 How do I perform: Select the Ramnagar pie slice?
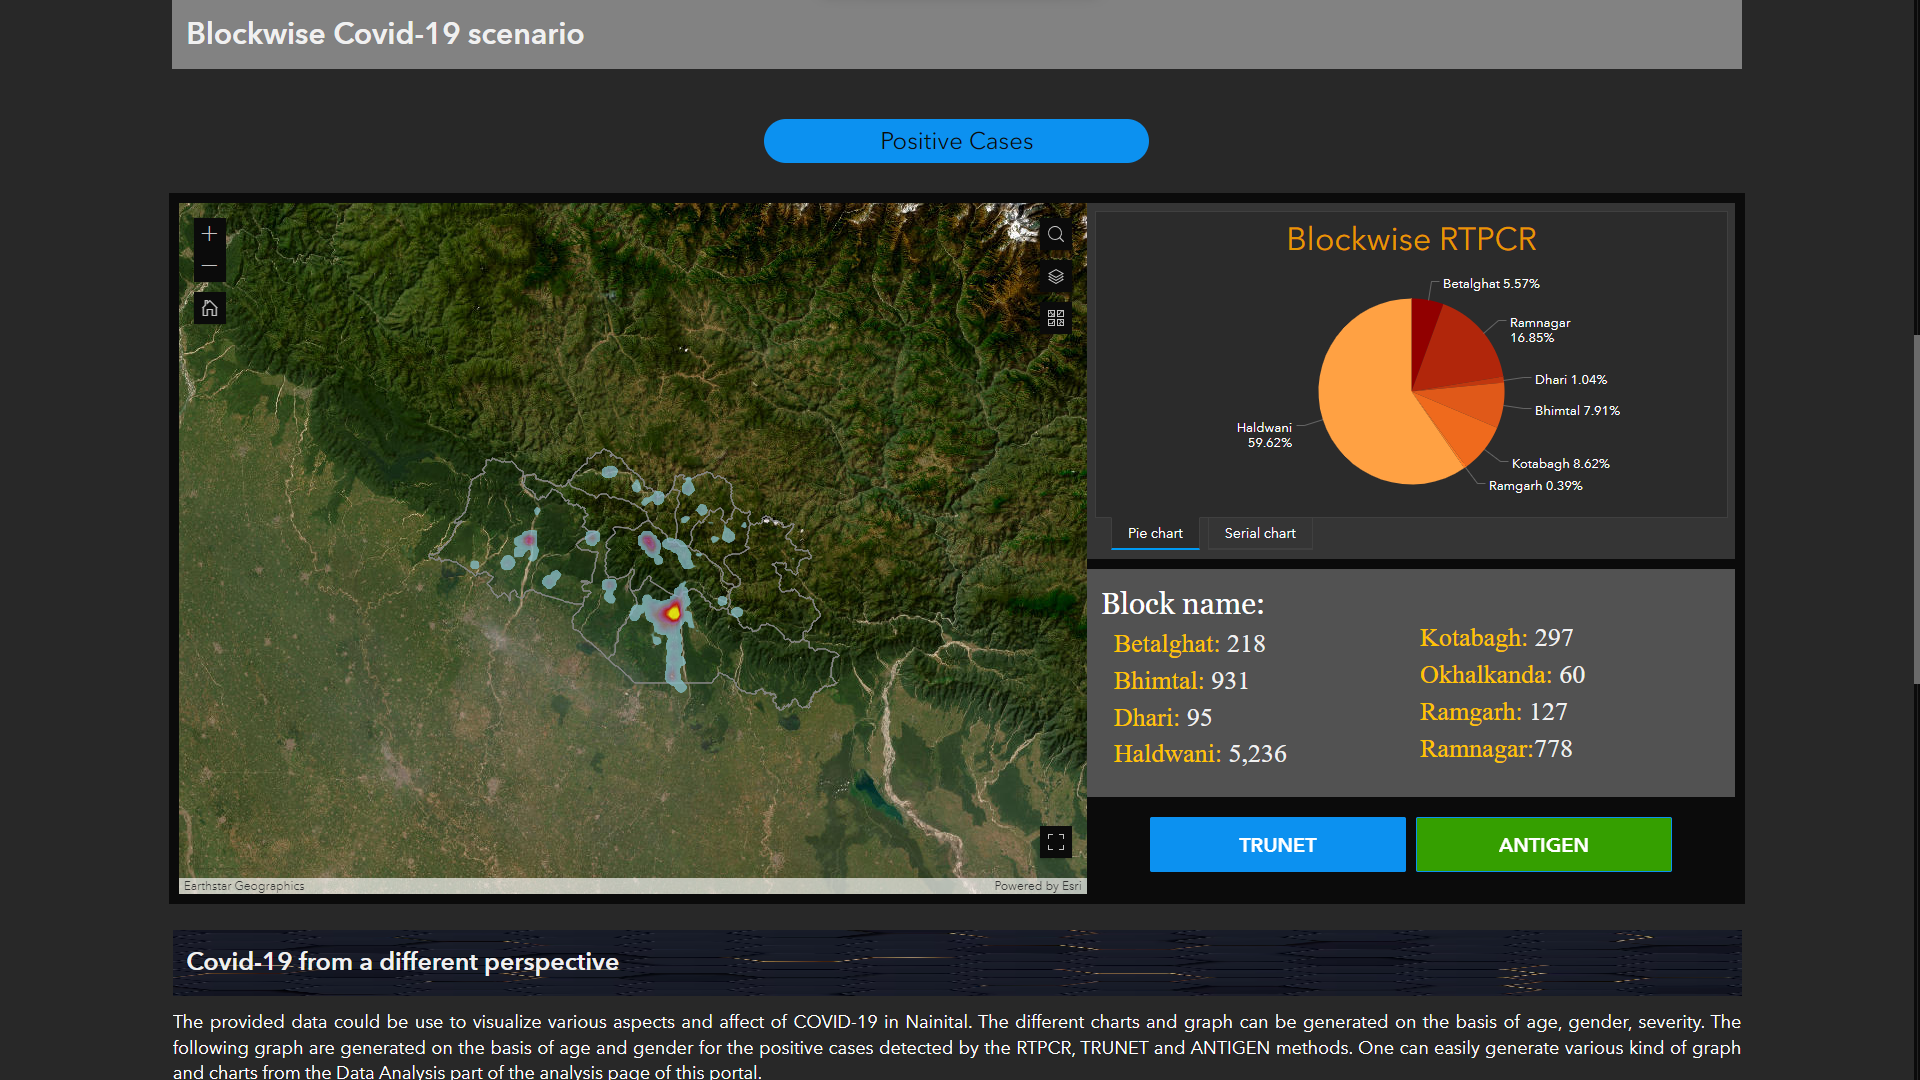[x=1460, y=350]
